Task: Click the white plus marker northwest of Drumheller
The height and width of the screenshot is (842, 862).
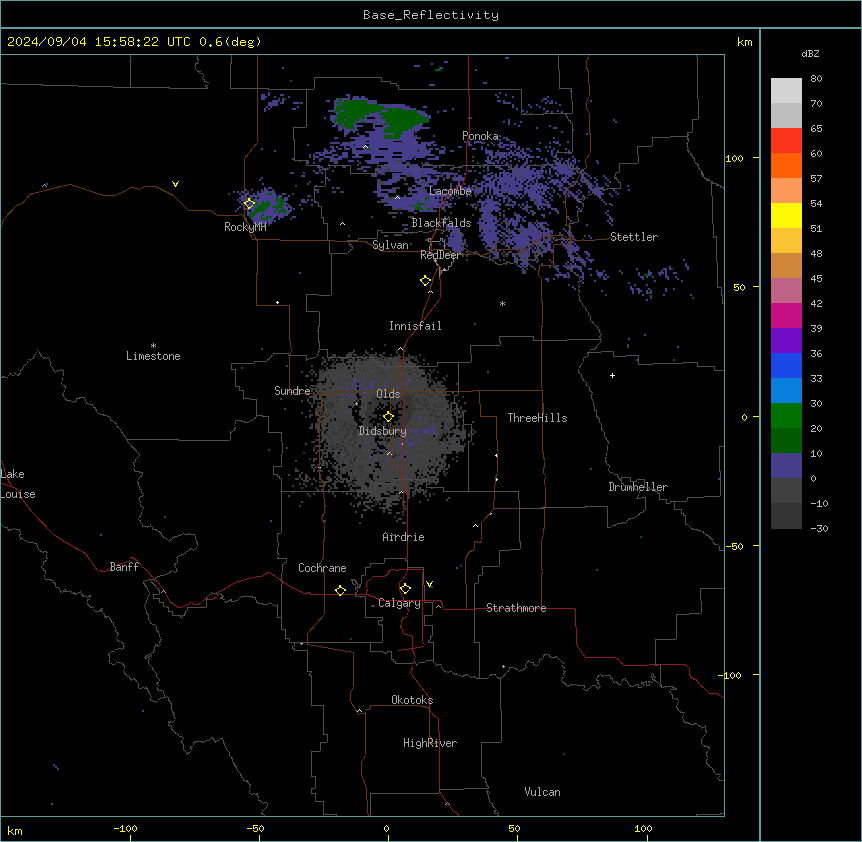Action: [x=612, y=375]
